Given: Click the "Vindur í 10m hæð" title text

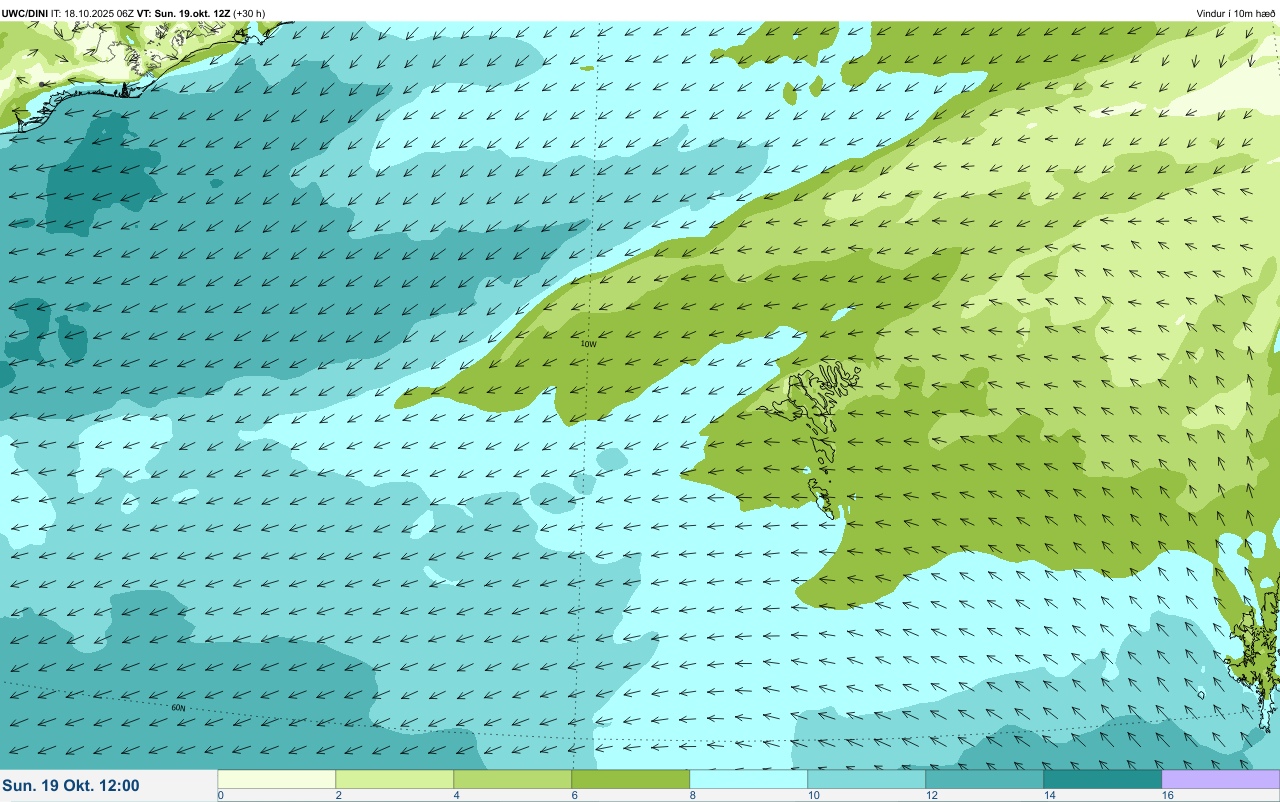Looking at the screenshot, I should point(1235,13).
